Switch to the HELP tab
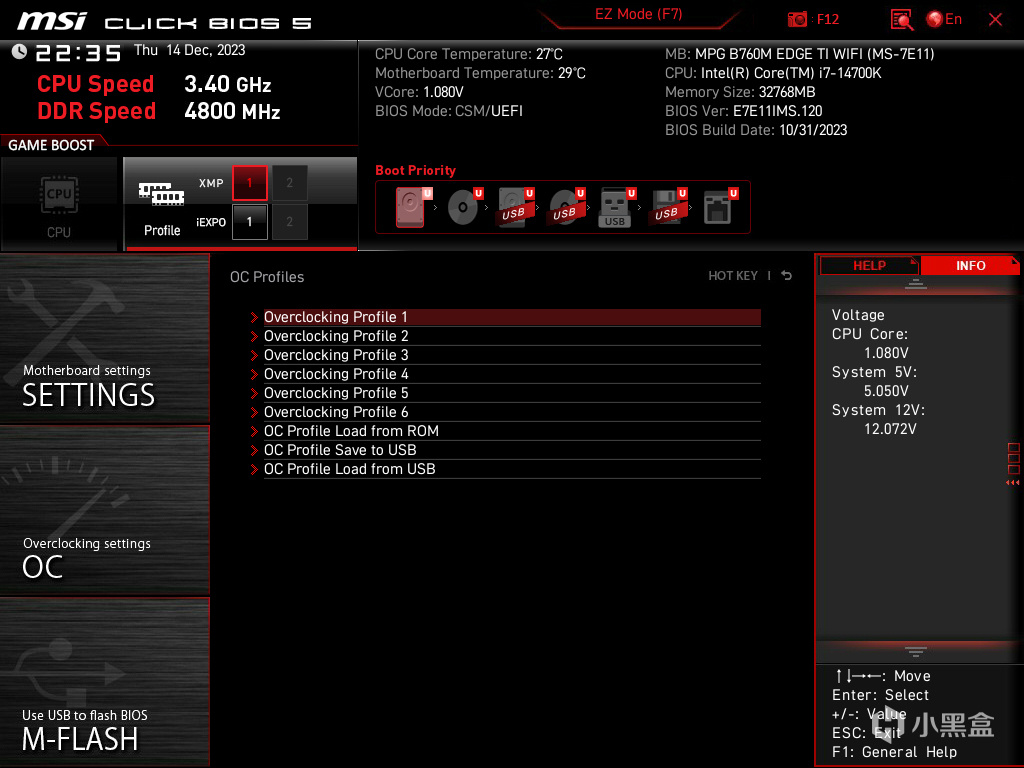This screenshot has width=1024, height=768. pyautogui.click(x=869, y=266)
